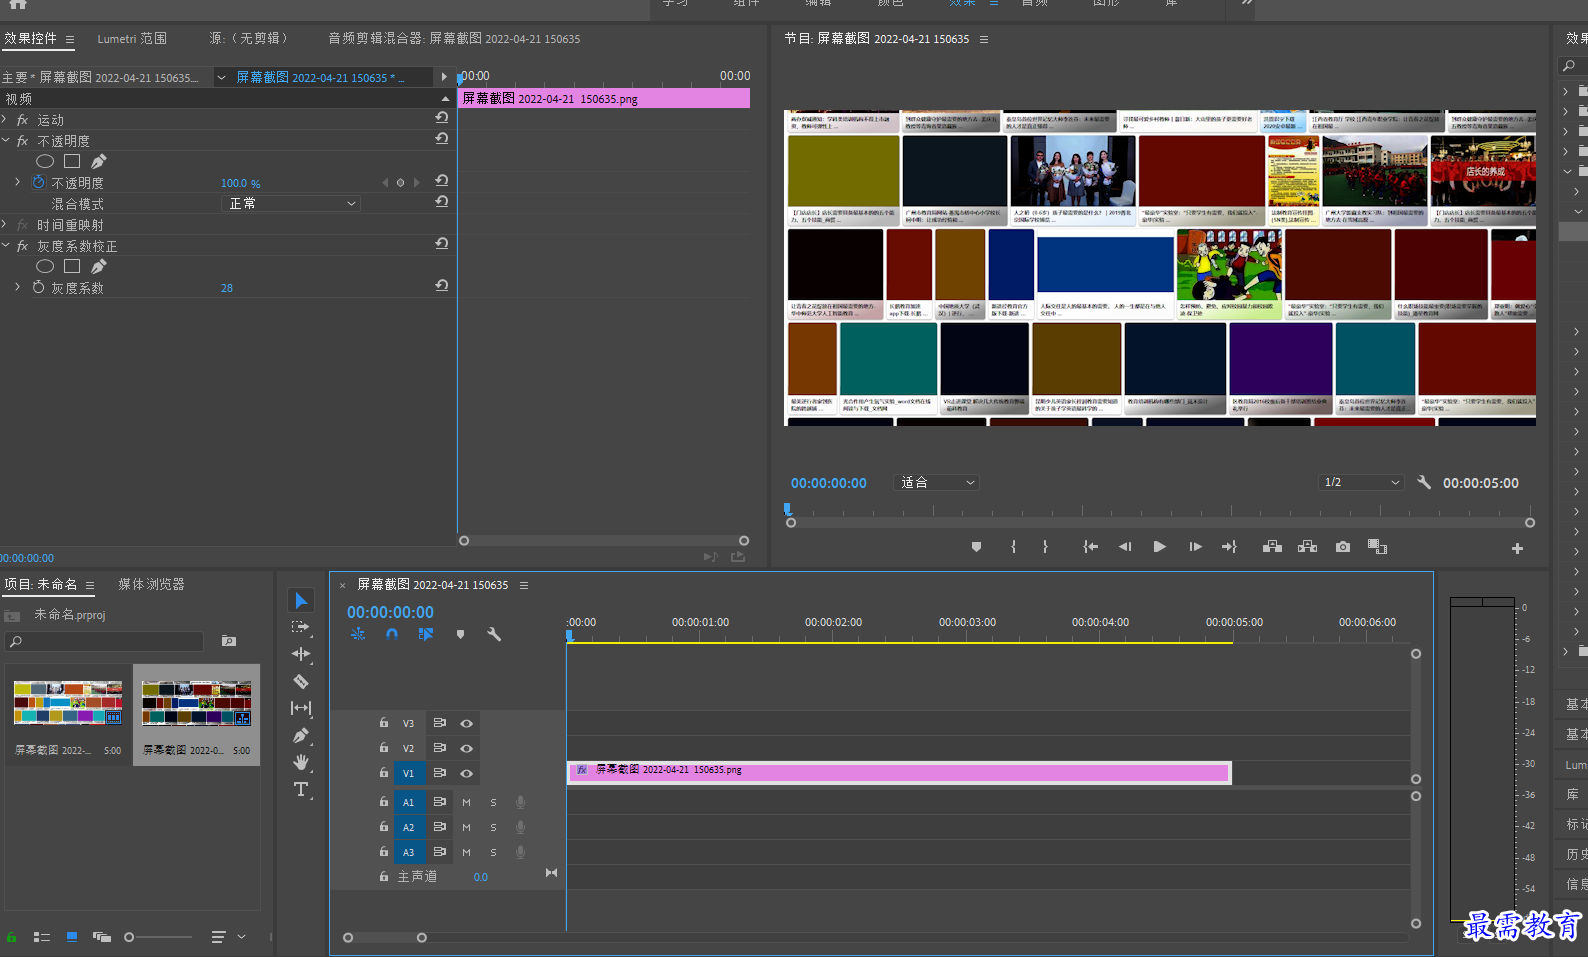Click the Lift button
The image size is (1588, 957).
(1272, 547)
